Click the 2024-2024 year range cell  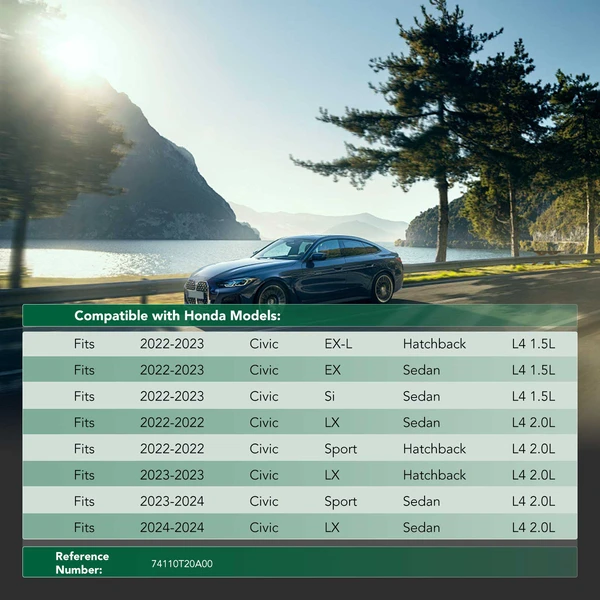[171, 527]
